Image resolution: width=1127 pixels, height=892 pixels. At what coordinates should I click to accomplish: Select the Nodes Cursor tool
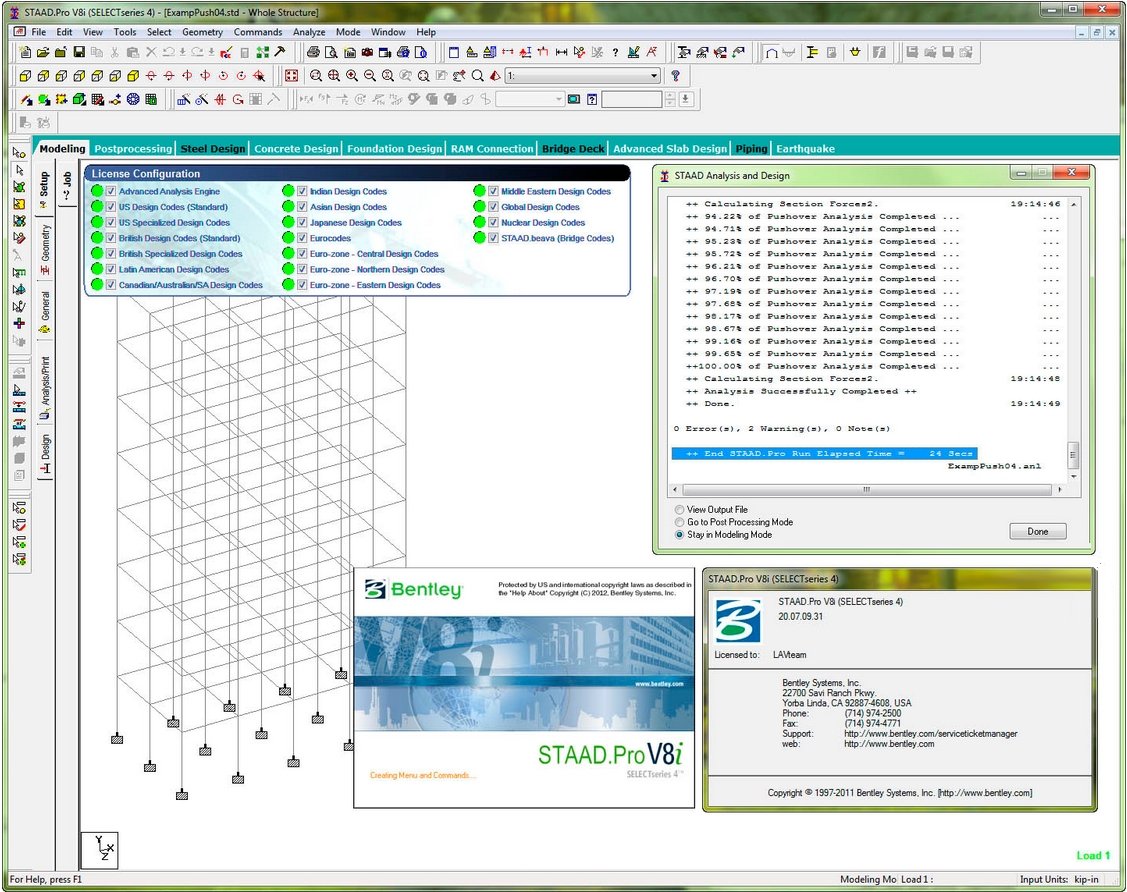[19, 152]
